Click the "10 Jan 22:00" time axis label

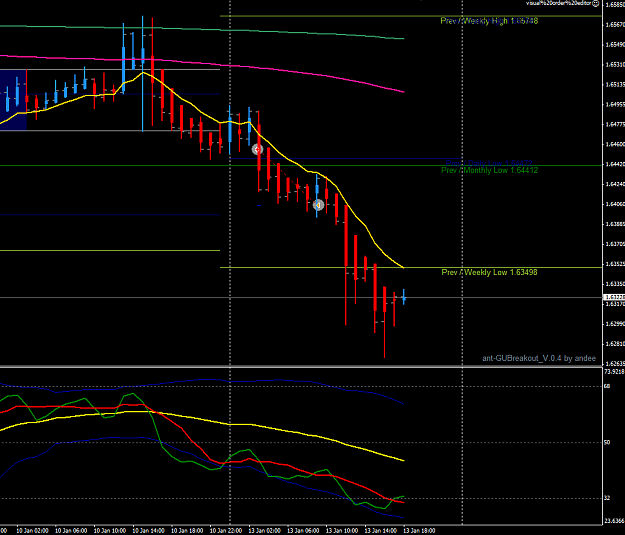[x=226, y=531]
